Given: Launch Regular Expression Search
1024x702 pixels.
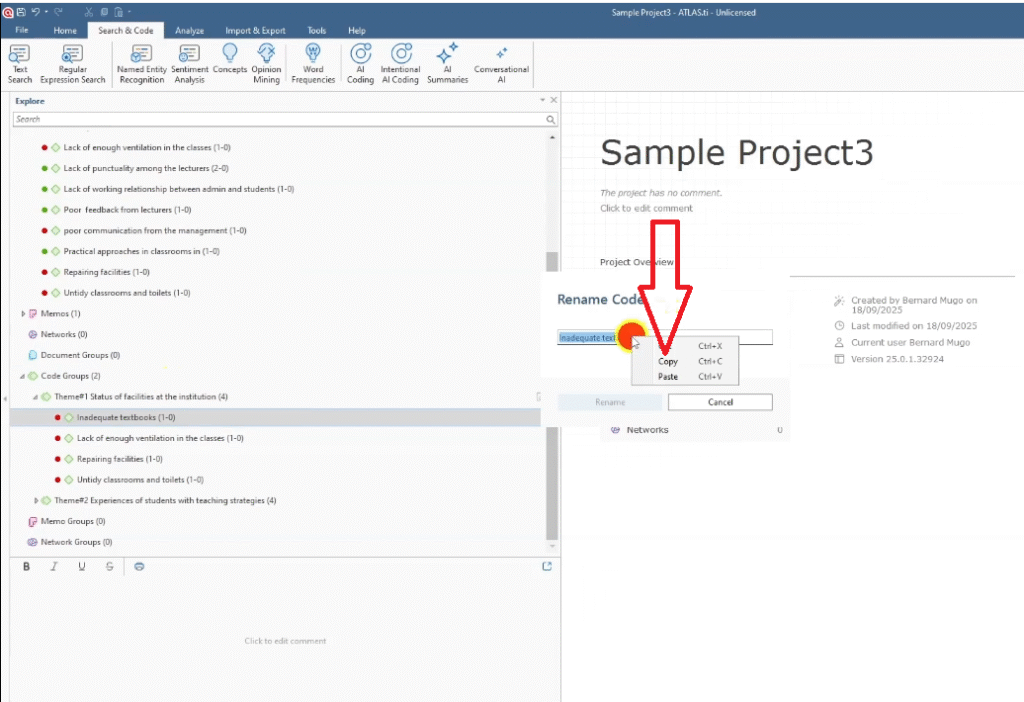Looking at the screenshot, I should 72,63.
